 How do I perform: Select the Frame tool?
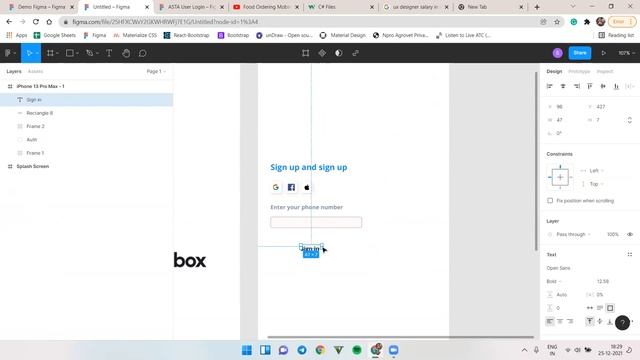[x=50, y=53]
